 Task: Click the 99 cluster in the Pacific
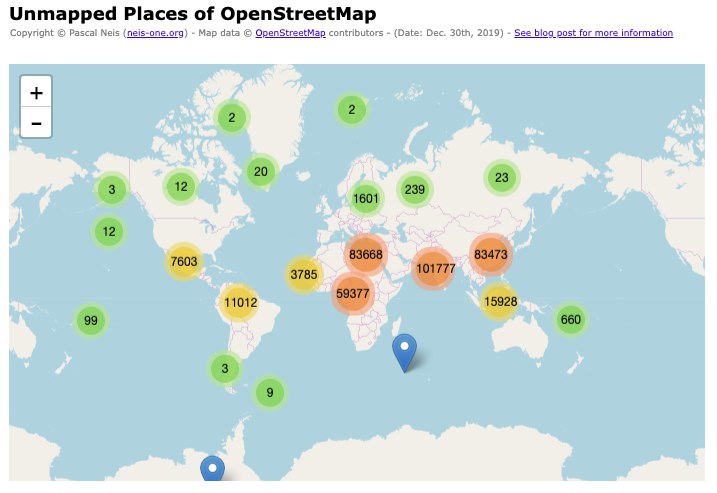coord(91,320)
